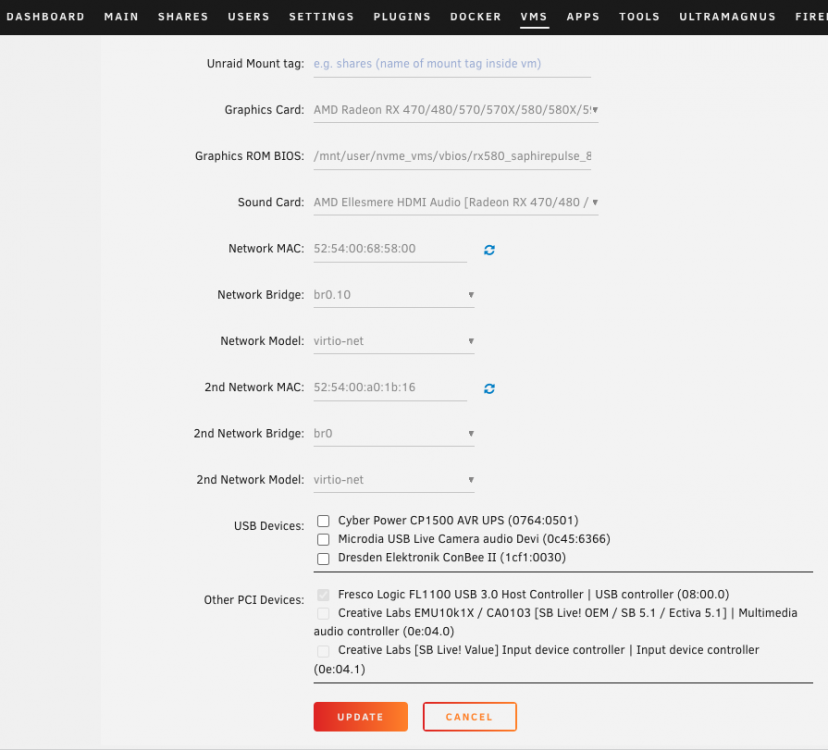Go to the Dashboard tab
This screenshot has width=828, height=750.
(45, 17)
